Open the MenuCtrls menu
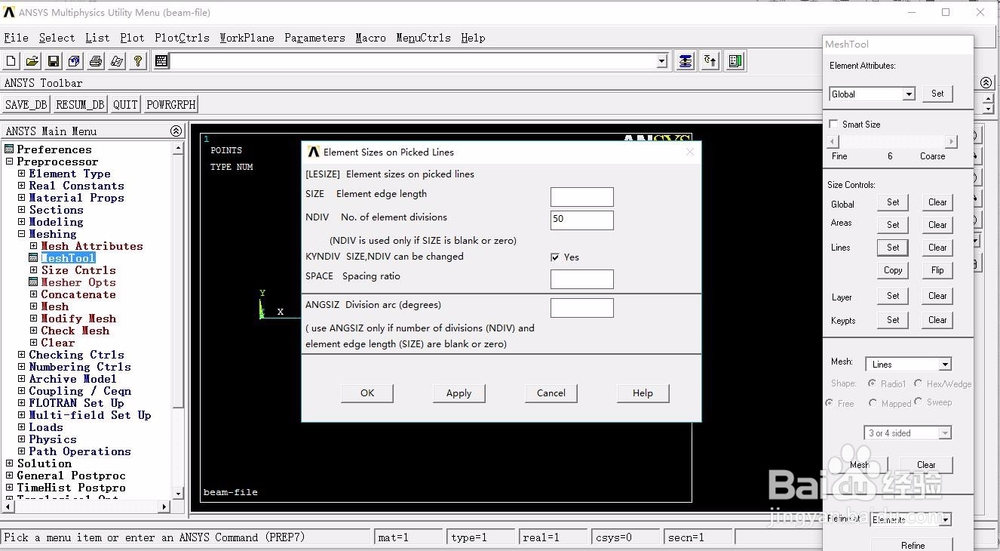Image resolution: width=1000 pixels, height=551 pixels. click(x=423, y=38)
